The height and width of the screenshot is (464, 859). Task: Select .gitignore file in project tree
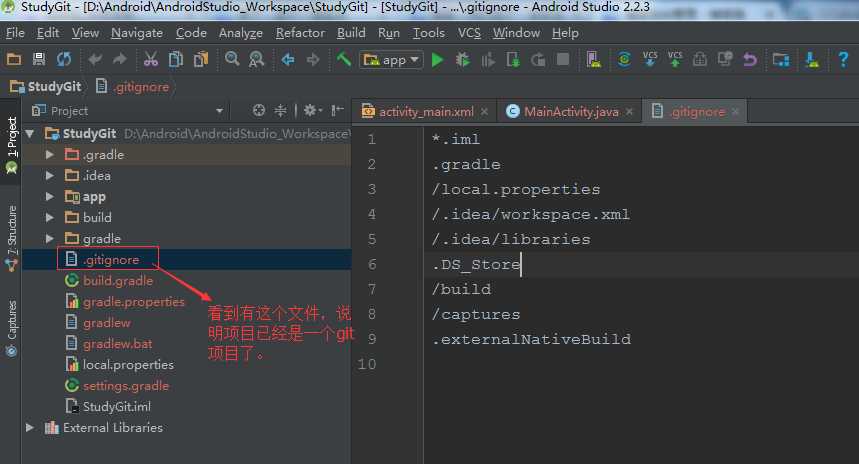tap(111, 260)
